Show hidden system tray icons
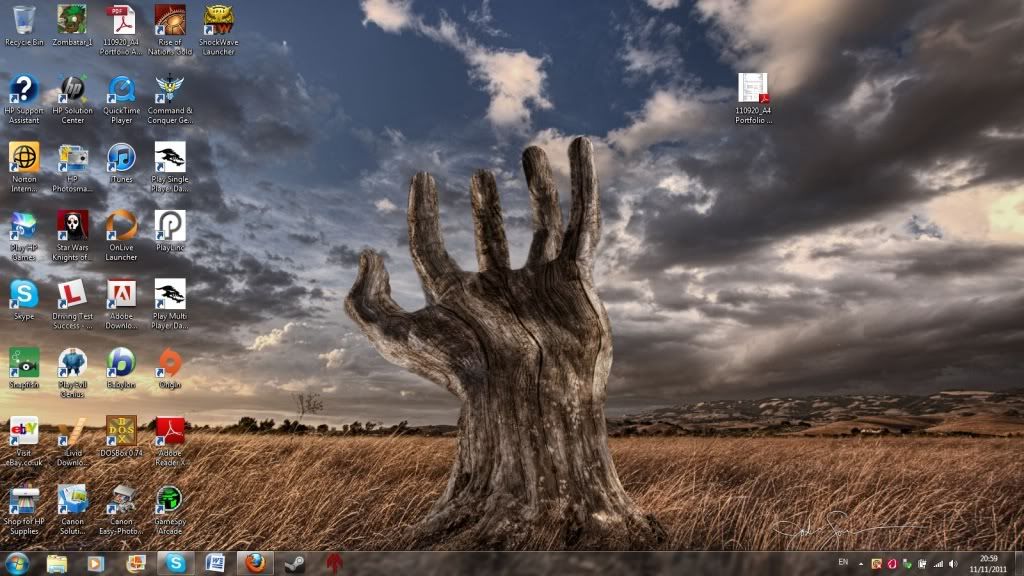This screenshot has width=1024, height=576. 861,564
